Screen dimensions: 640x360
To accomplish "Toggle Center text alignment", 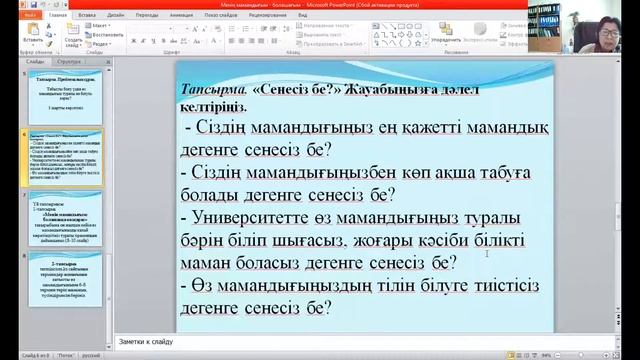I will [241, 41].
